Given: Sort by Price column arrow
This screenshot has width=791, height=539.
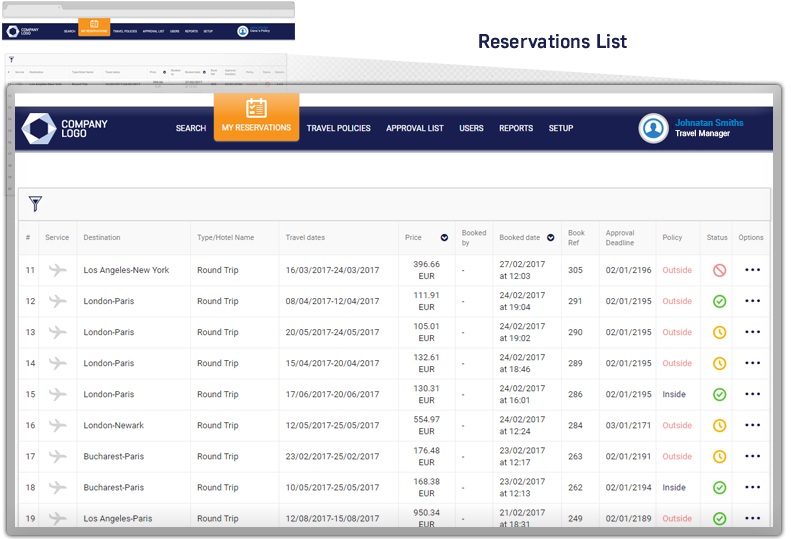Looking at the screenshot, I should (444, 238).
